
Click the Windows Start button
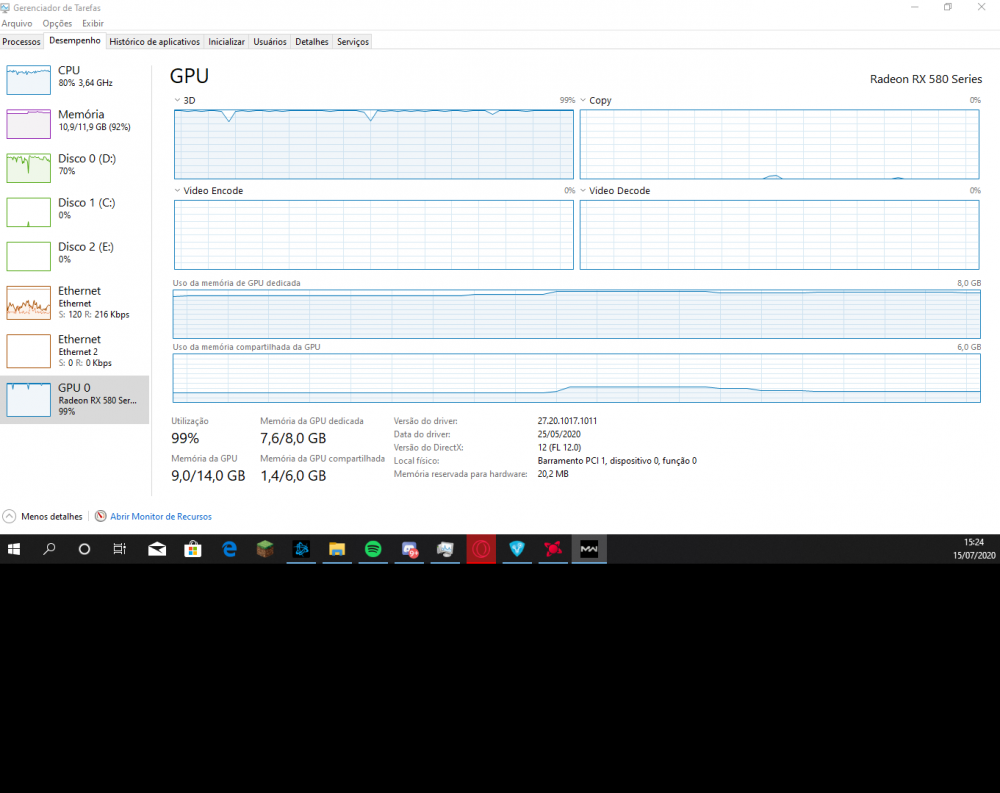(x=14, y=549)
